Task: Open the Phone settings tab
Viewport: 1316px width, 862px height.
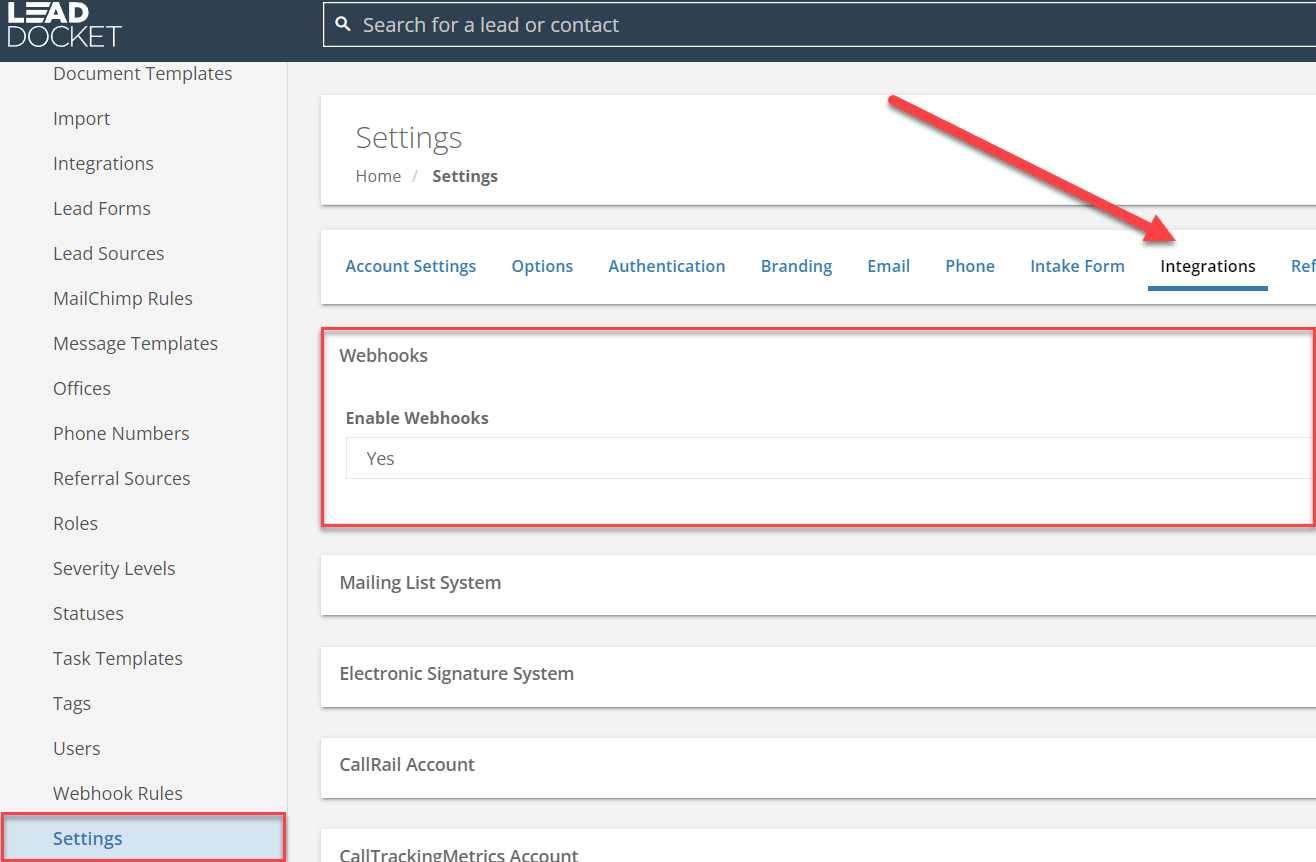Action: coord(969,266)
